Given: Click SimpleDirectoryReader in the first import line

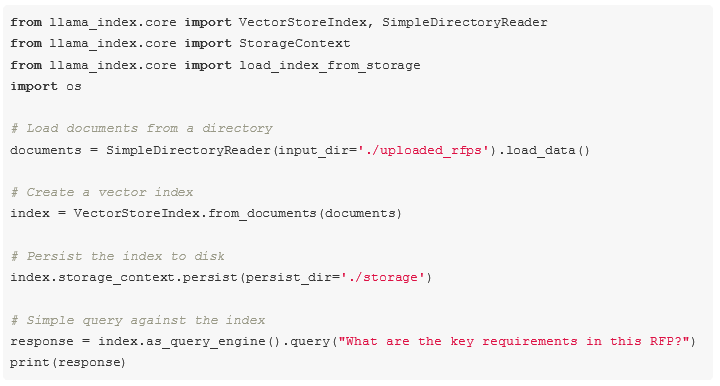Looking at the screenshot, I should pos(465,22).
